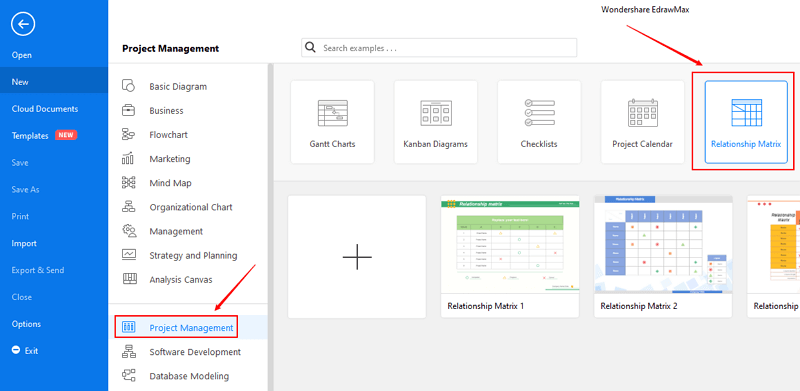Click the Kanban Diagrams label
Screen dimensions: 800x391
point(435,144)
